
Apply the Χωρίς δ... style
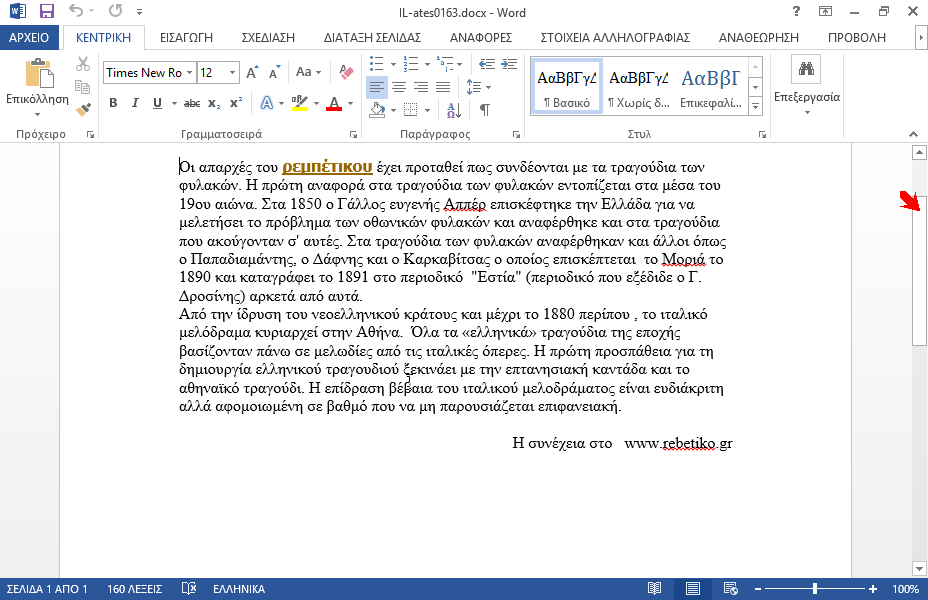click(639, 87)
